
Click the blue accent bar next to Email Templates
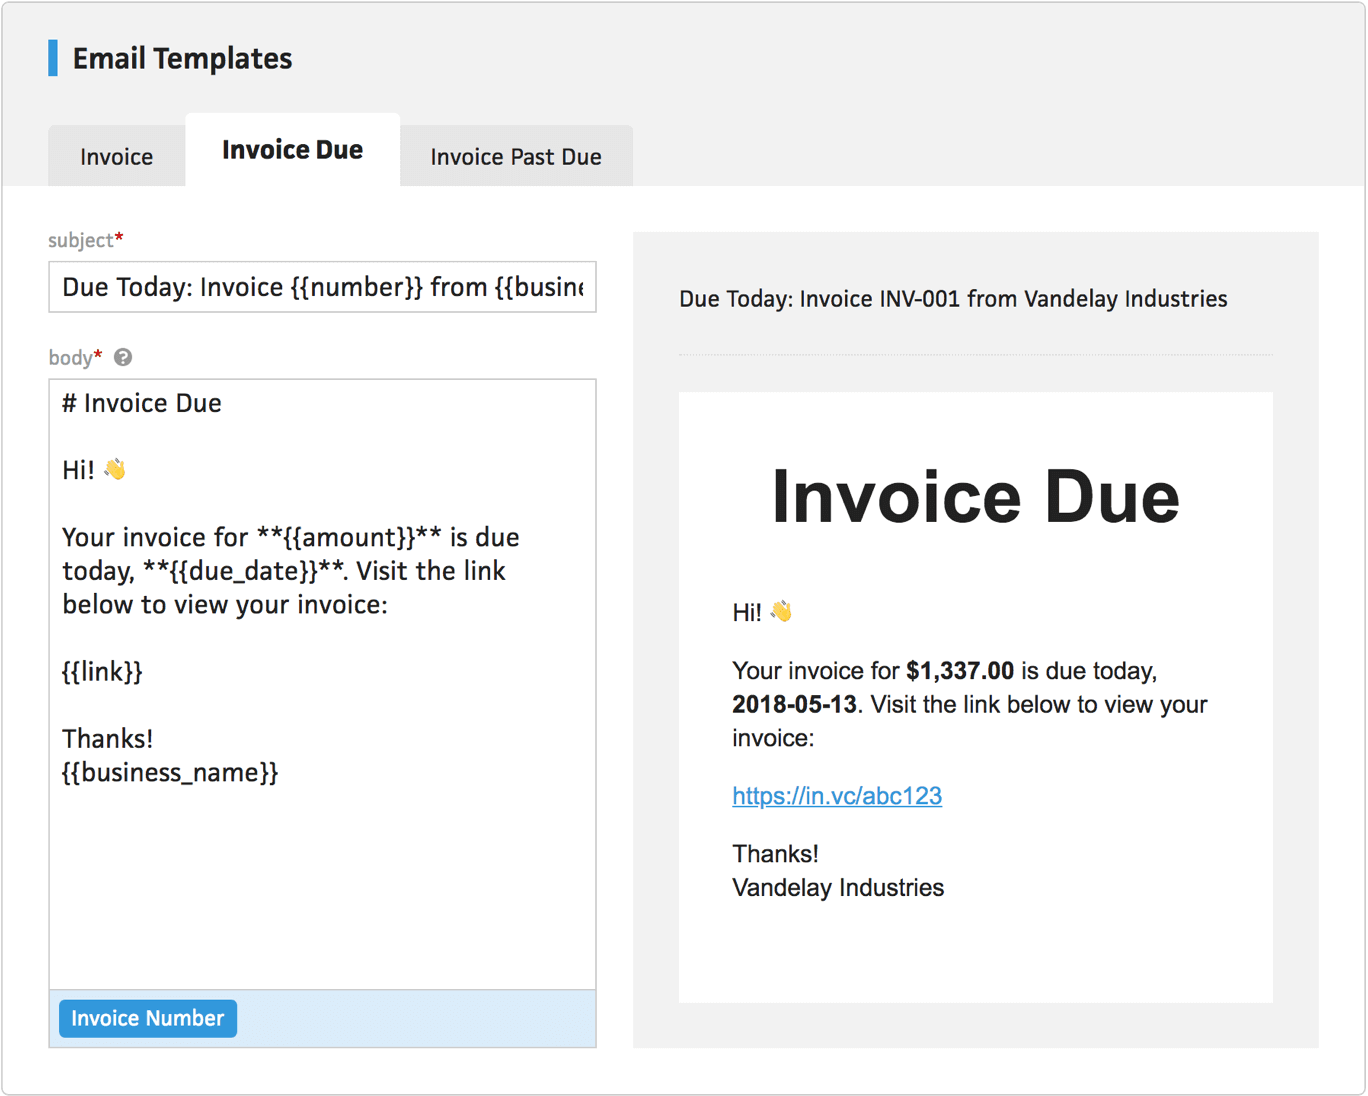click(51, 58)
